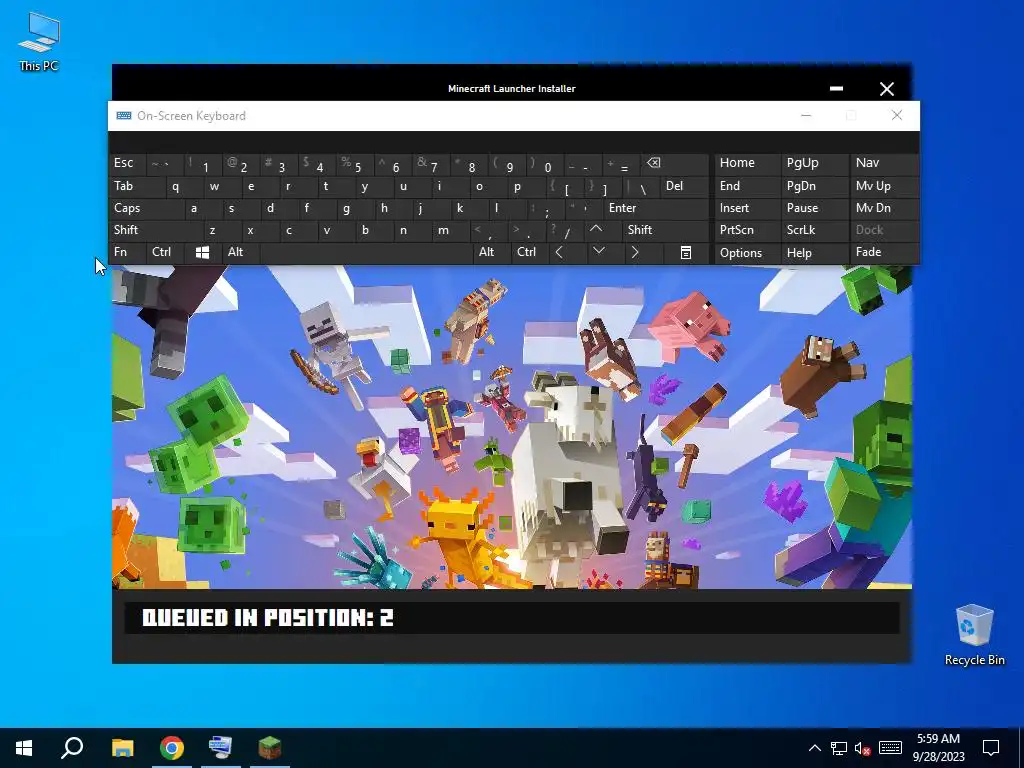This screenshot has height=768, width=1024.
Task: Hit the context menu key on keyboard
Action: [686, 253]
